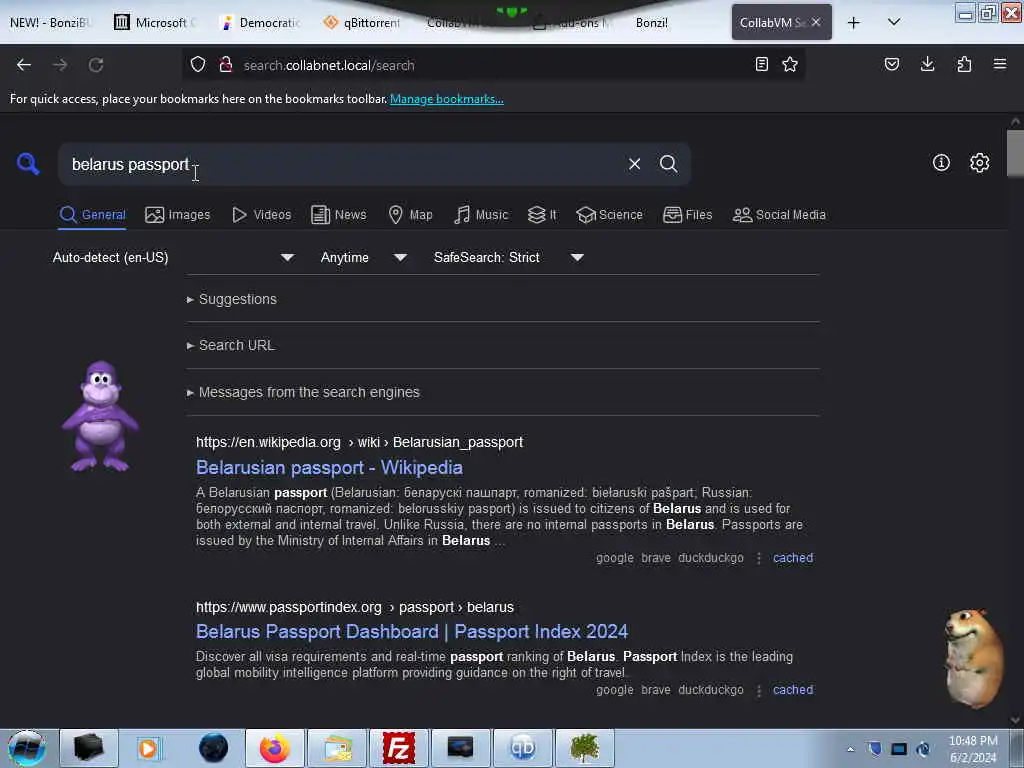Switch to the Microsoft tab

click(x=155, y=23)
